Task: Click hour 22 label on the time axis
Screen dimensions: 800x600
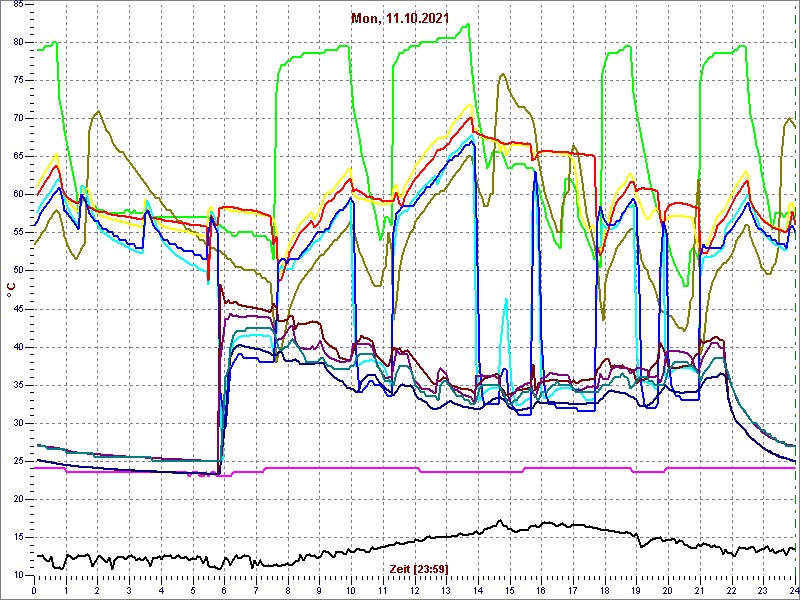Action: (732, 590)
